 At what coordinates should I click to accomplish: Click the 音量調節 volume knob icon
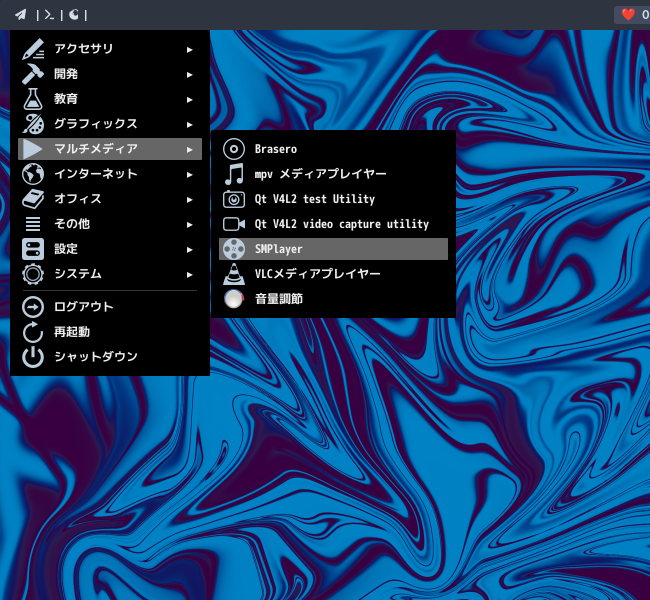[234, 299]
